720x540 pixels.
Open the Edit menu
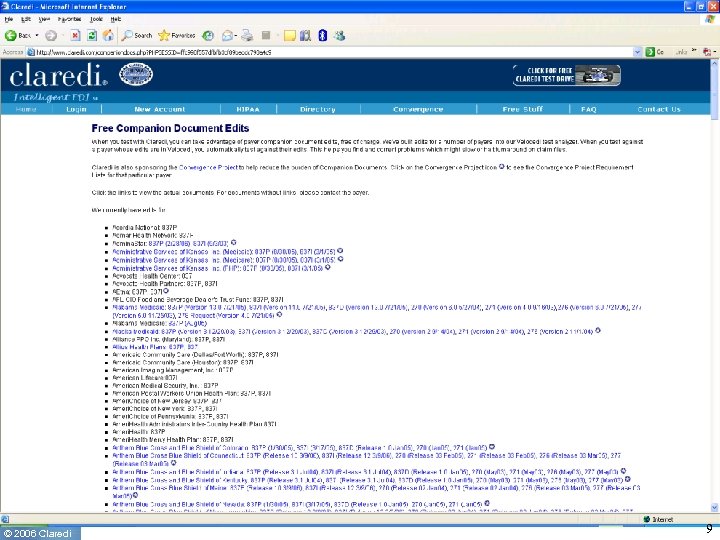click(26, 19)
